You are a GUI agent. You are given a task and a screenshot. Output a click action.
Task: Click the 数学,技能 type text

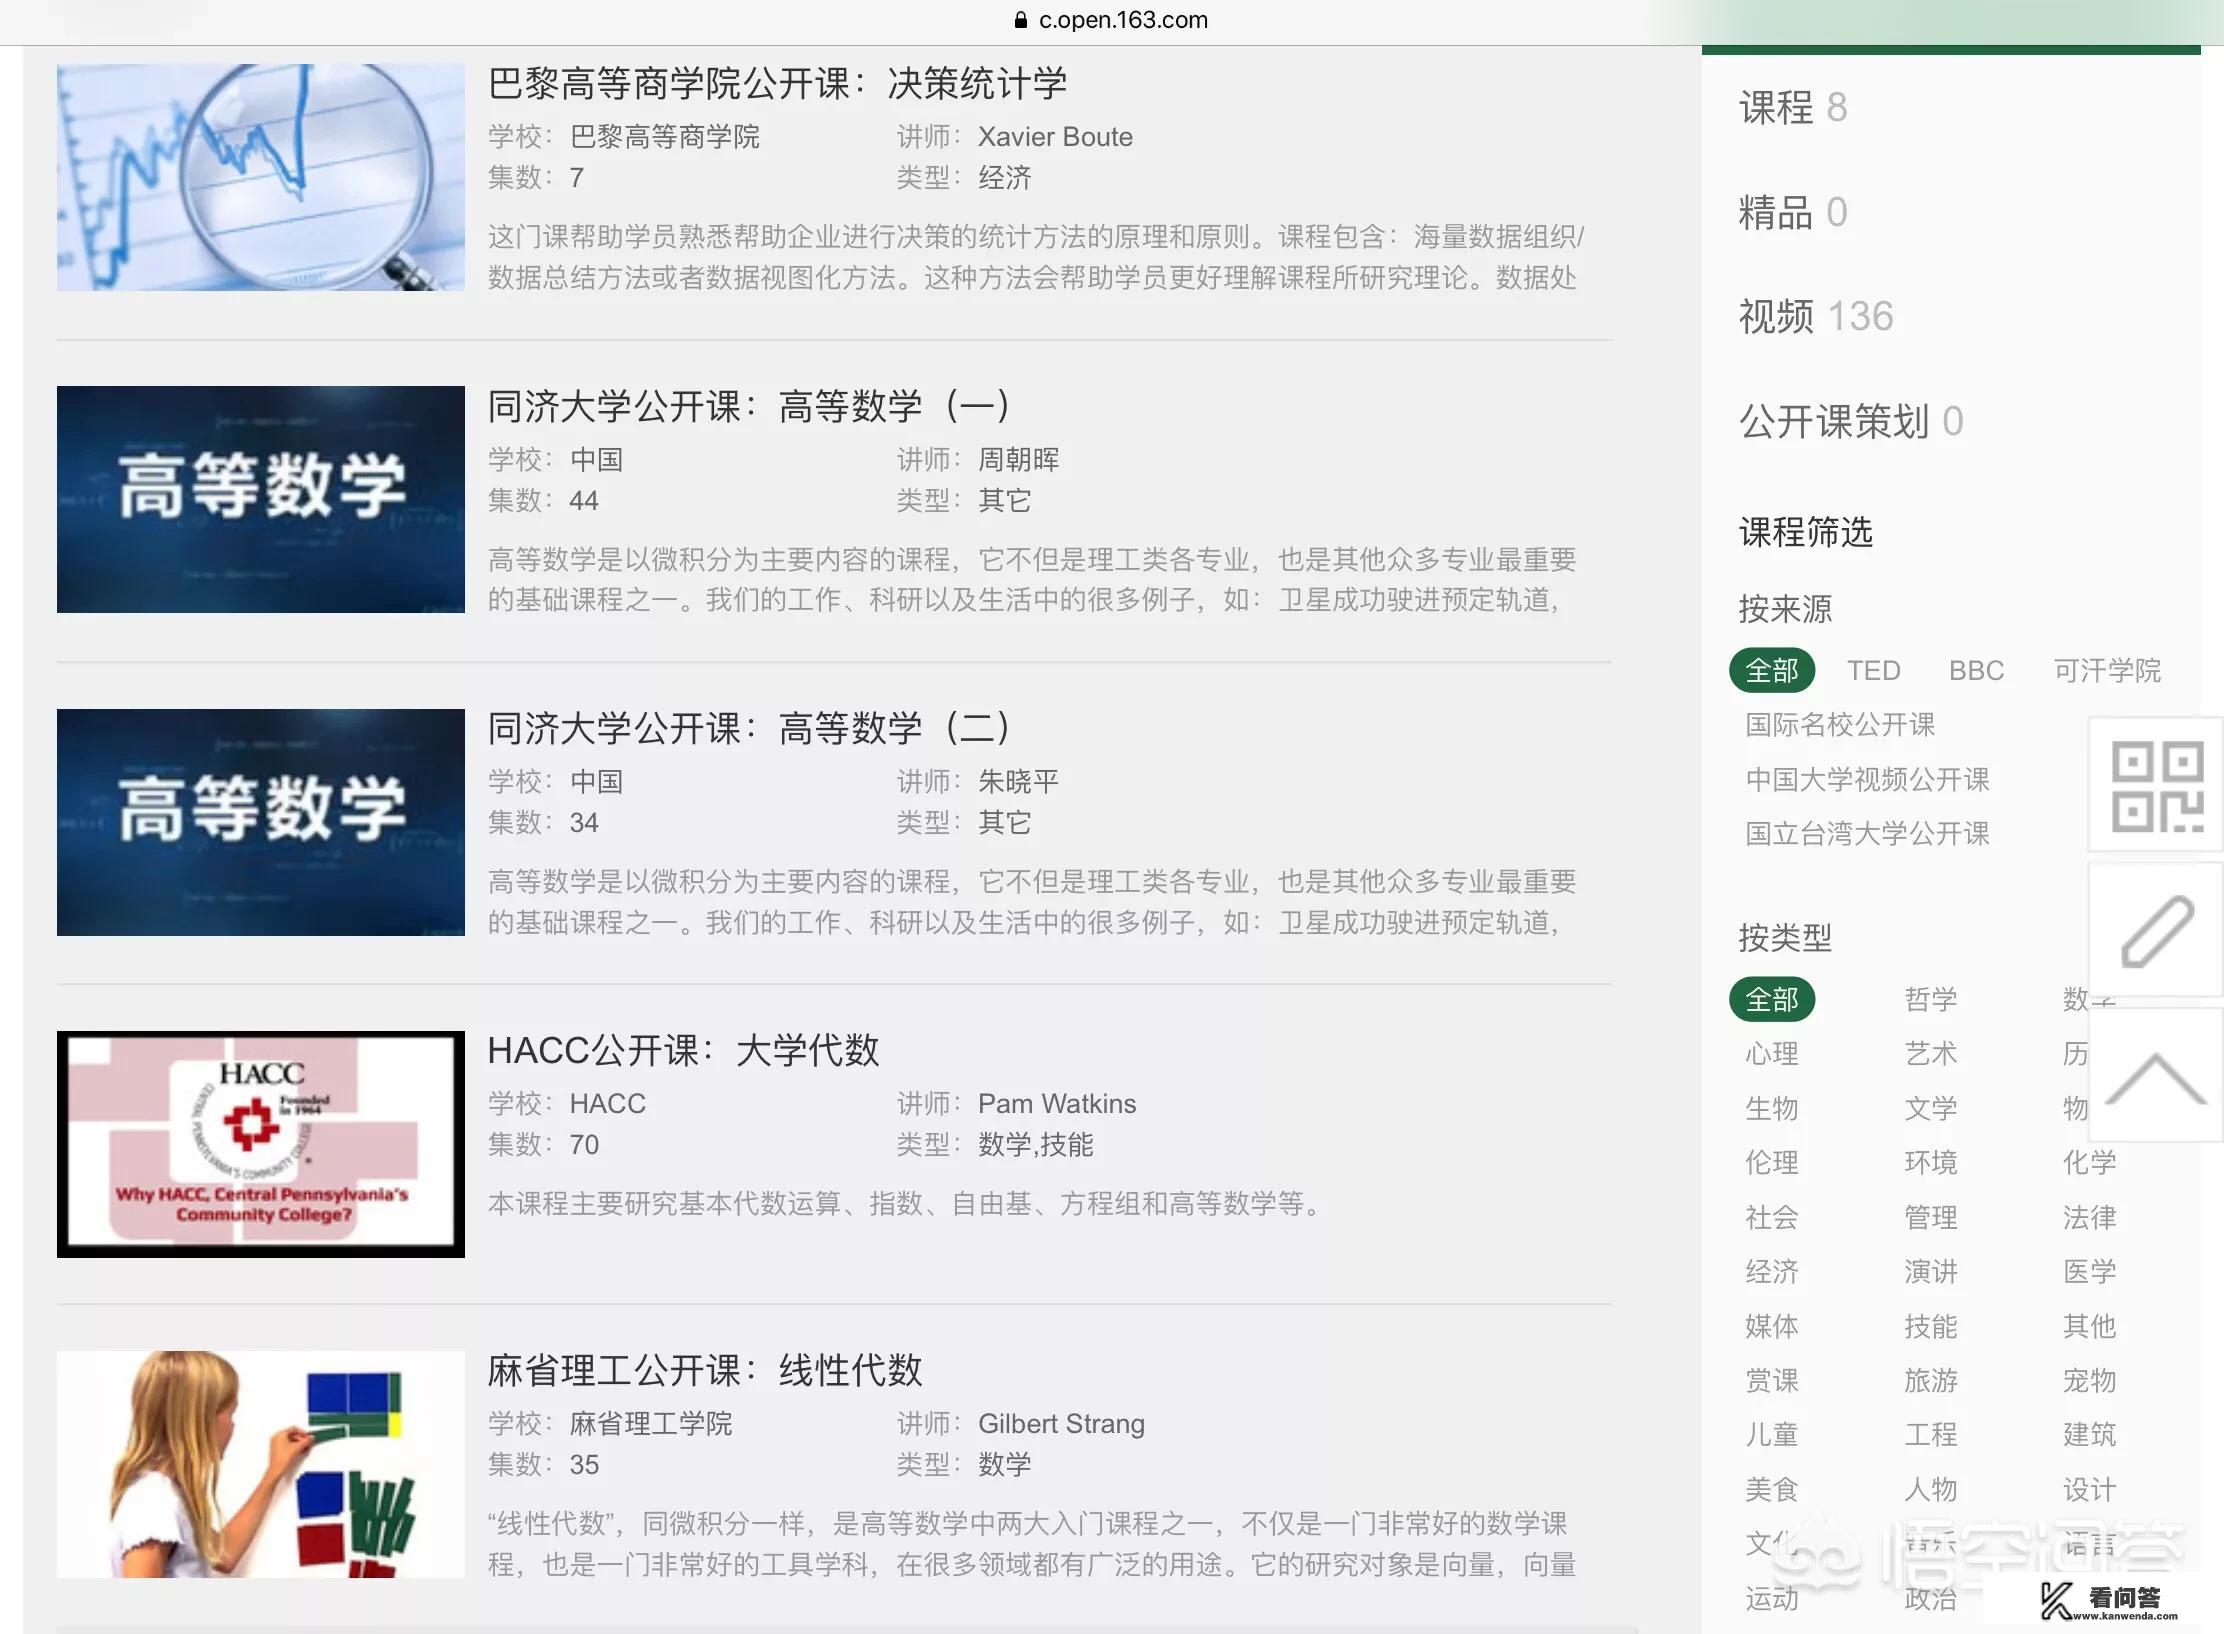click(1035, 1144)
